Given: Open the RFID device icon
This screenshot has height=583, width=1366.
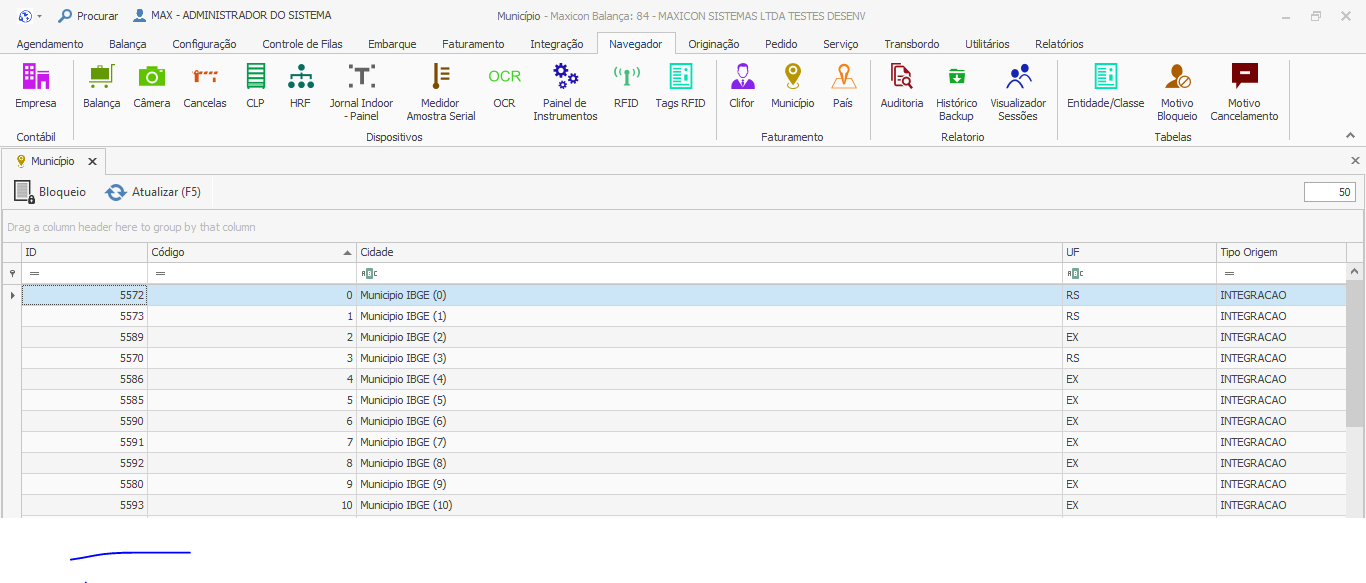Looking at the screenshot, I should point(626,86).
